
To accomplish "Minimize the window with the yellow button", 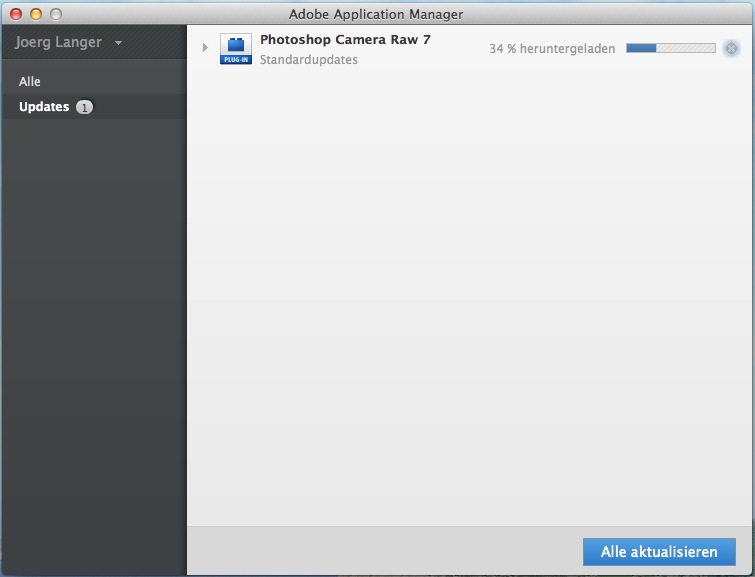I will pos(36,14).
